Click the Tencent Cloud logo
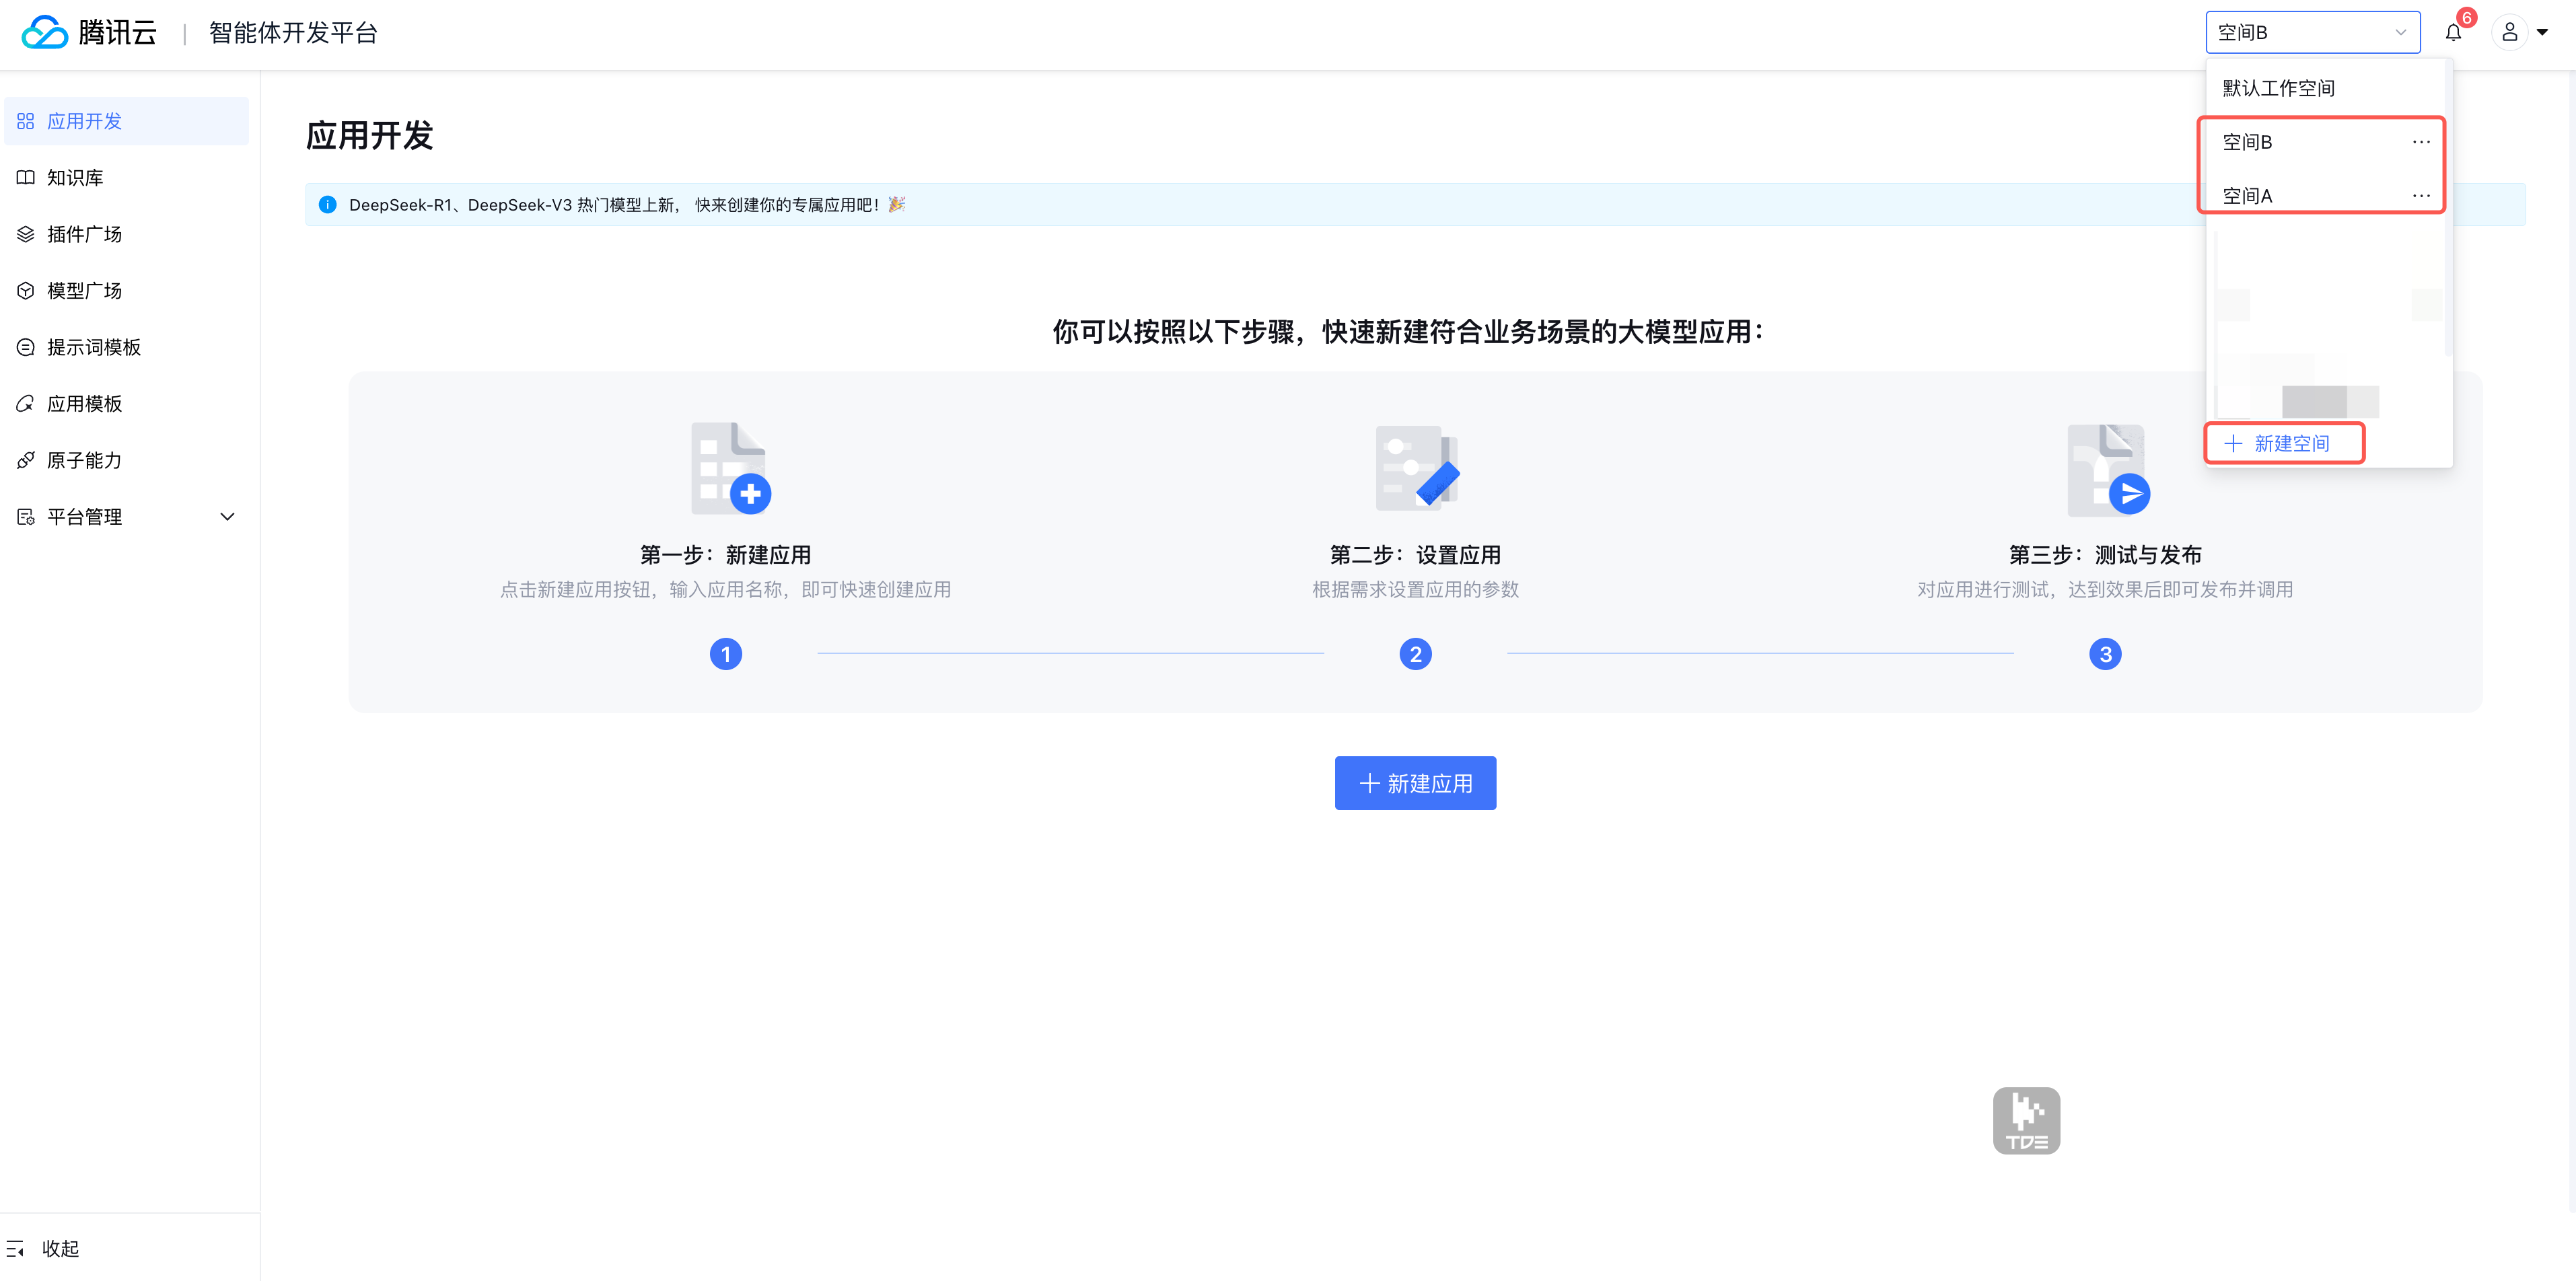This screenshot has width=2576, height=1281. (88, 33)
